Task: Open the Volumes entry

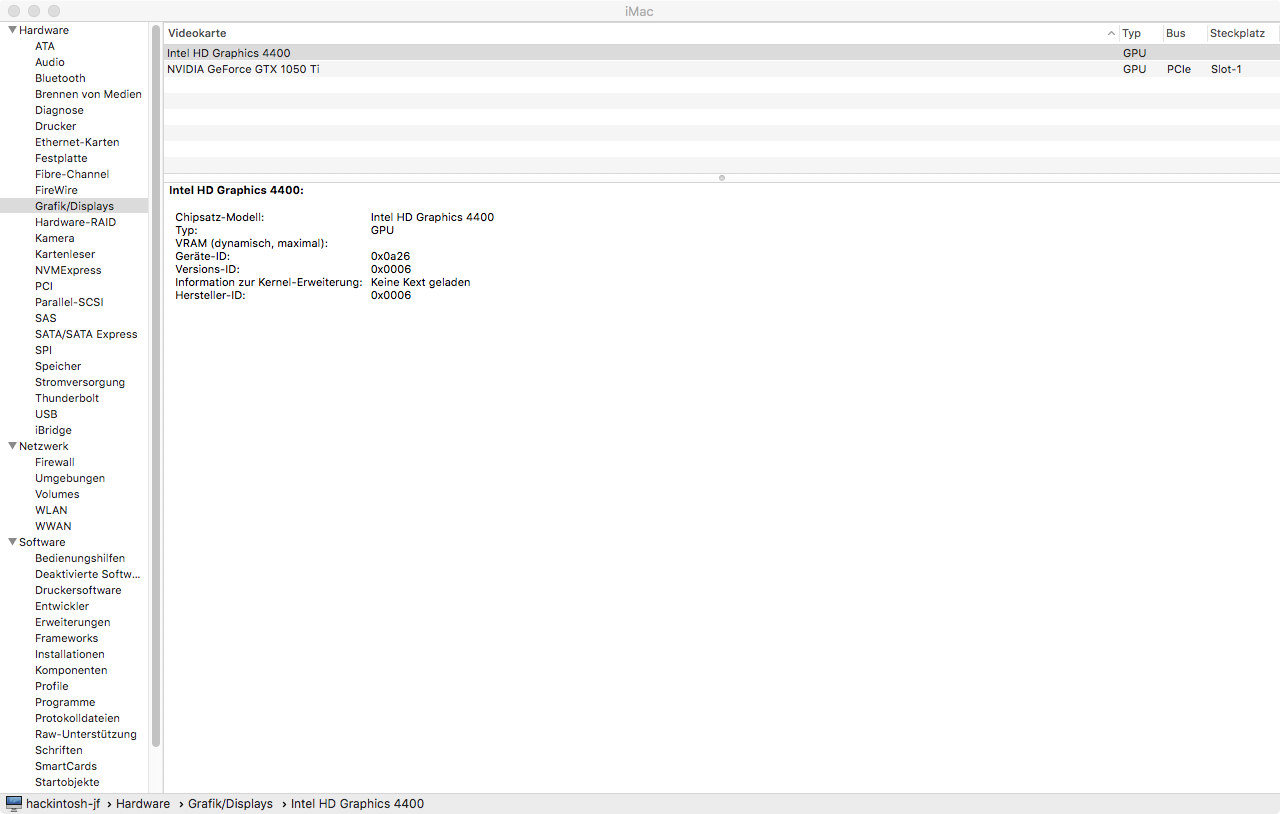Action: click(x=57, y=494)
